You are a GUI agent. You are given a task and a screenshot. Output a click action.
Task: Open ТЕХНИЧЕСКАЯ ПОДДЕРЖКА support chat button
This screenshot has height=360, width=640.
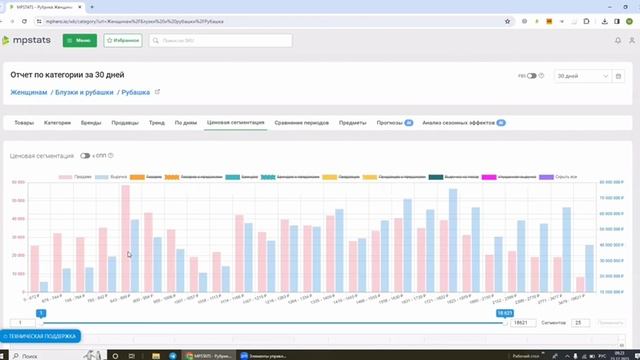[x=40, y=336]
